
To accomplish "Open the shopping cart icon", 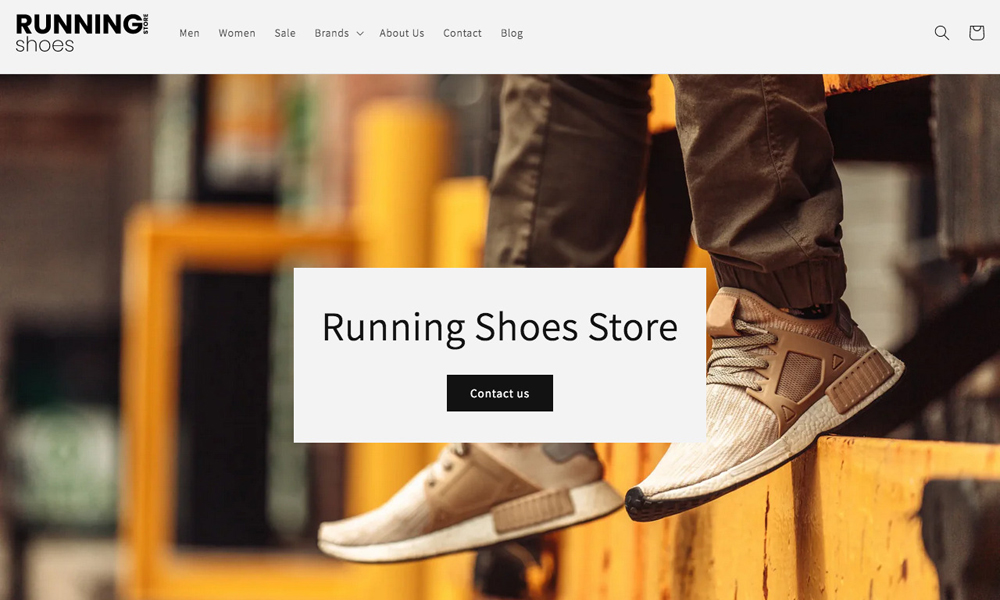I will pyautogui.click(x=976, y=33).
